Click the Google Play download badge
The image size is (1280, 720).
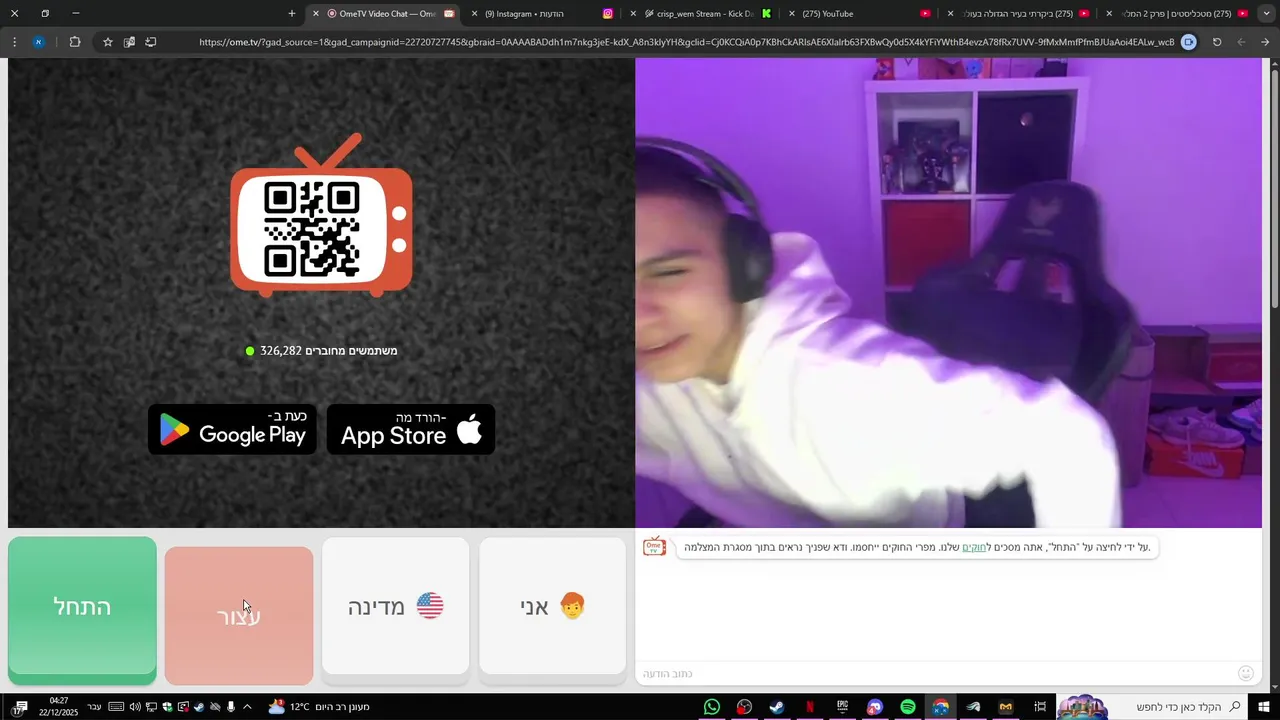(x=232, y=430)
